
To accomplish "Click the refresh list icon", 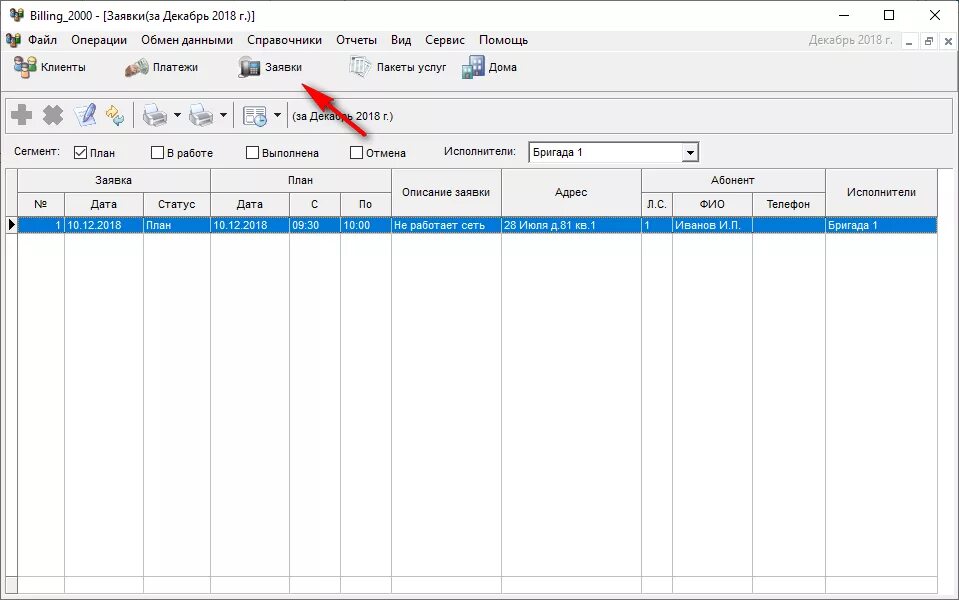I will pos(115,115).
